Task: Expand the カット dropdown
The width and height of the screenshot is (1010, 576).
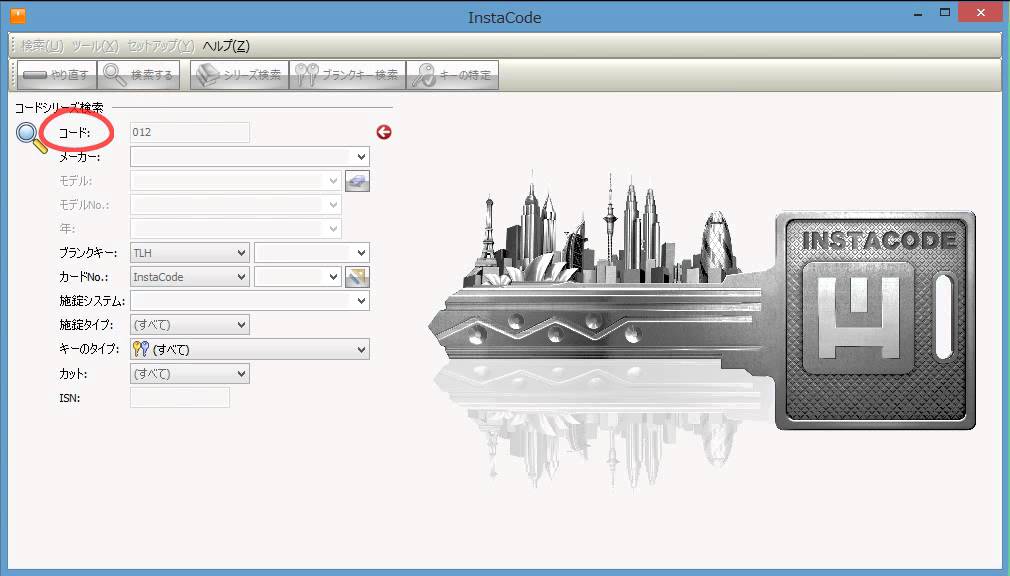Action: pyautogui.click(x=242, y=374)
